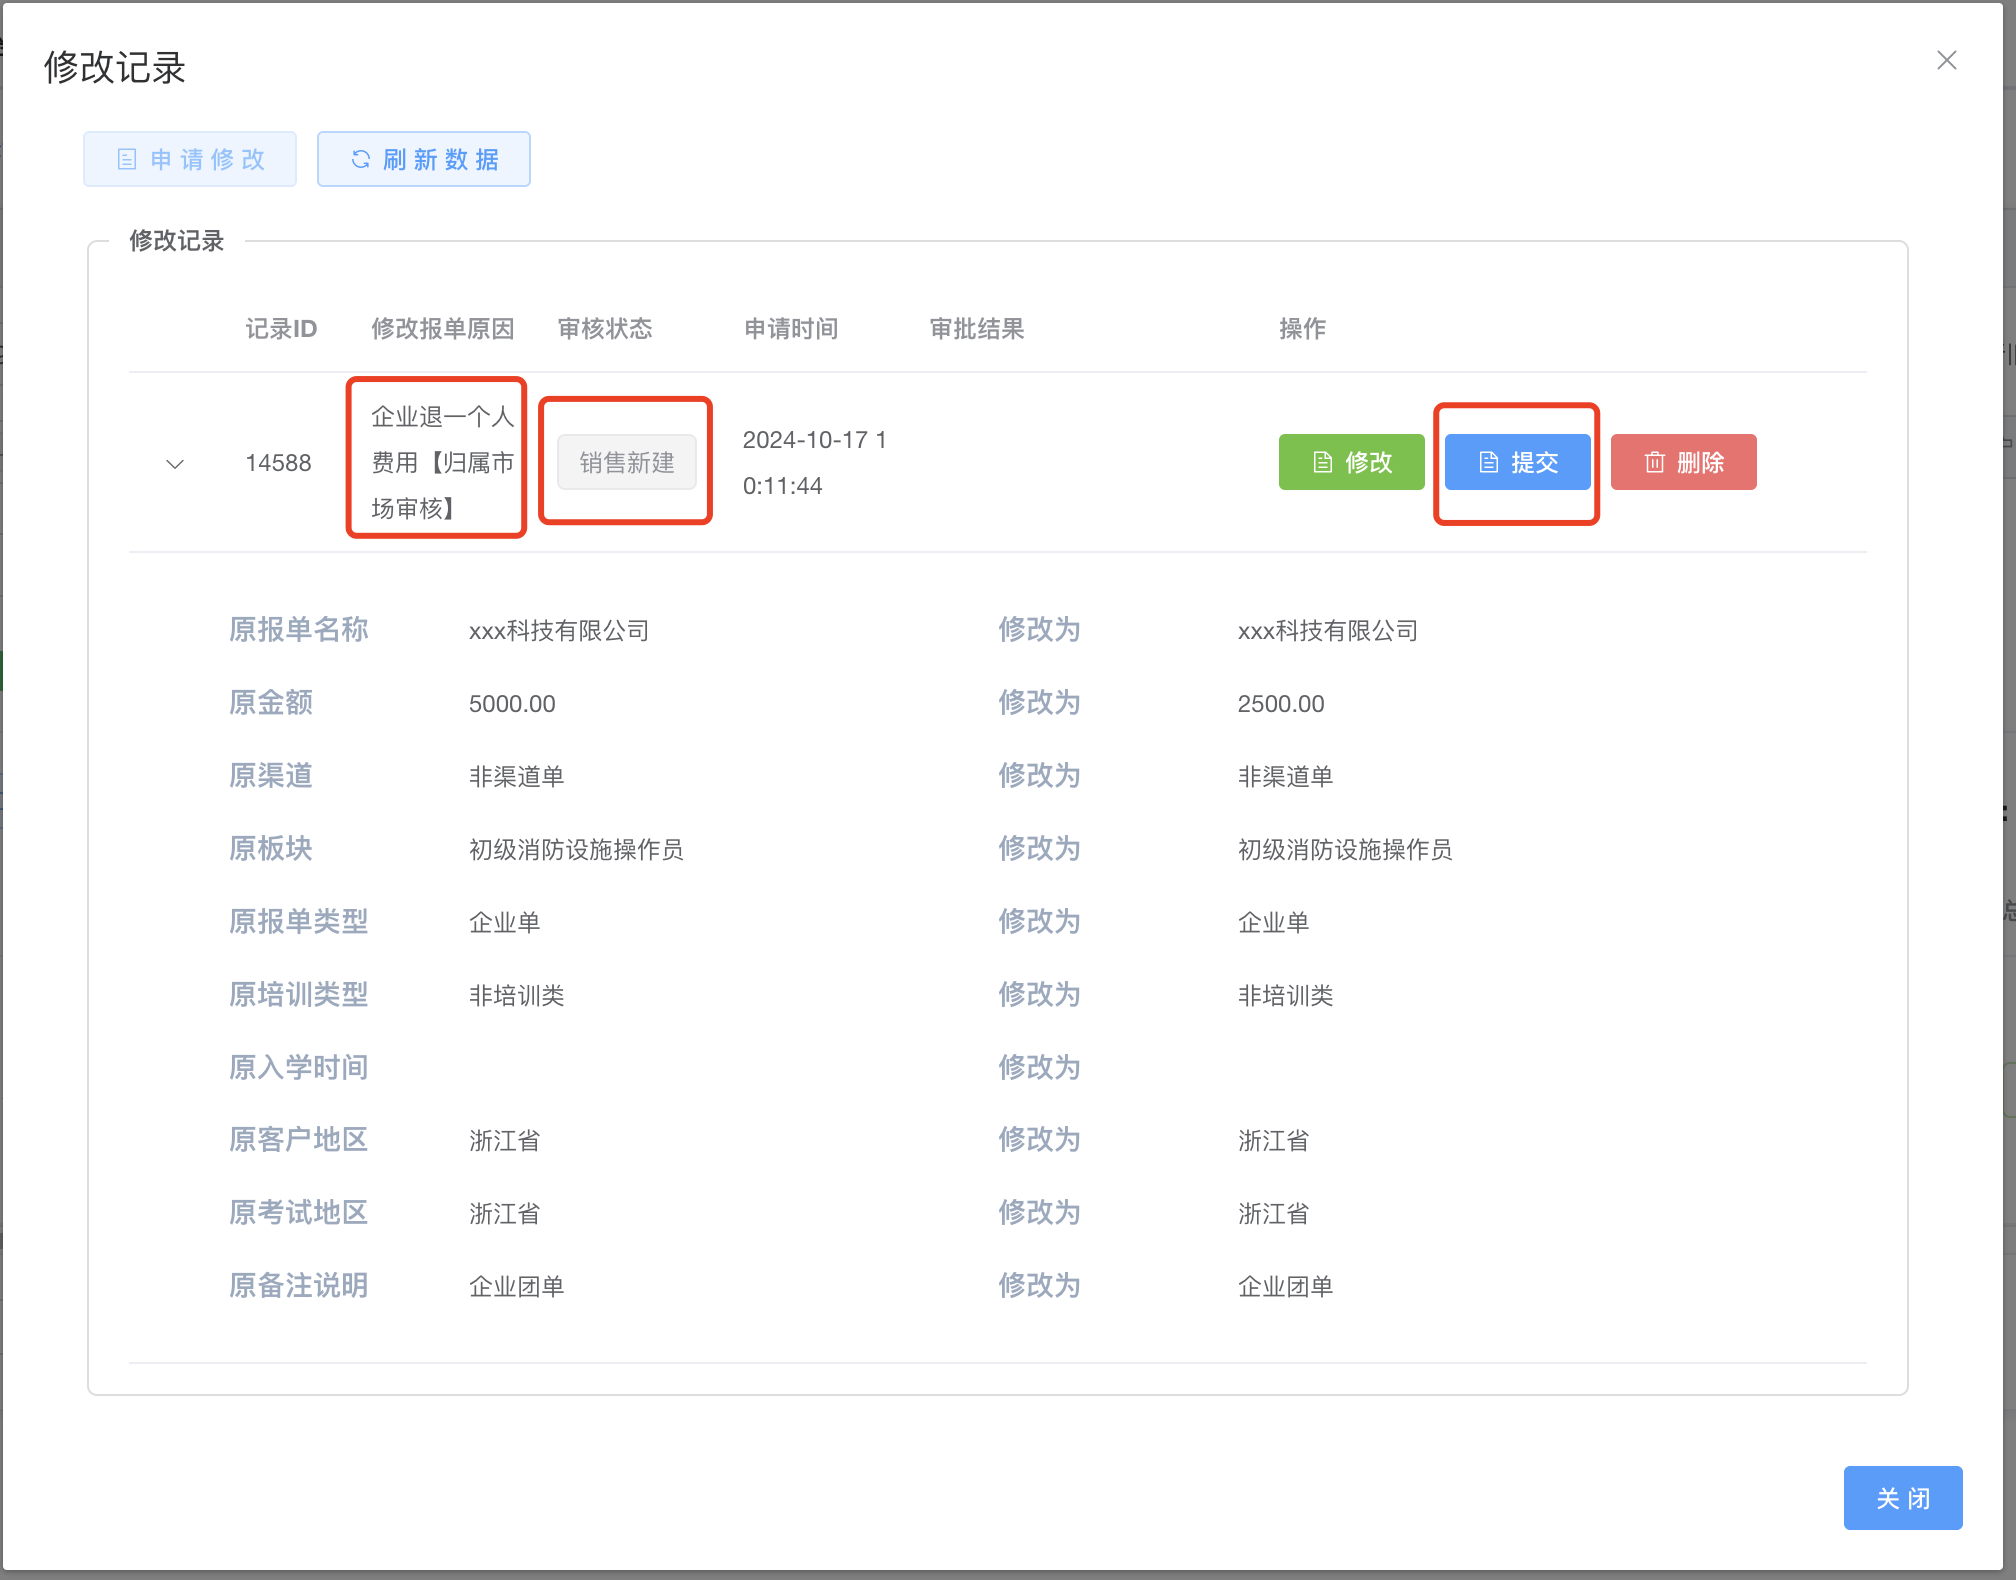Viewport: 2016px width, 1580px height.
Task: Click the 记录ID column header
Action: click(x=281, y=329)
